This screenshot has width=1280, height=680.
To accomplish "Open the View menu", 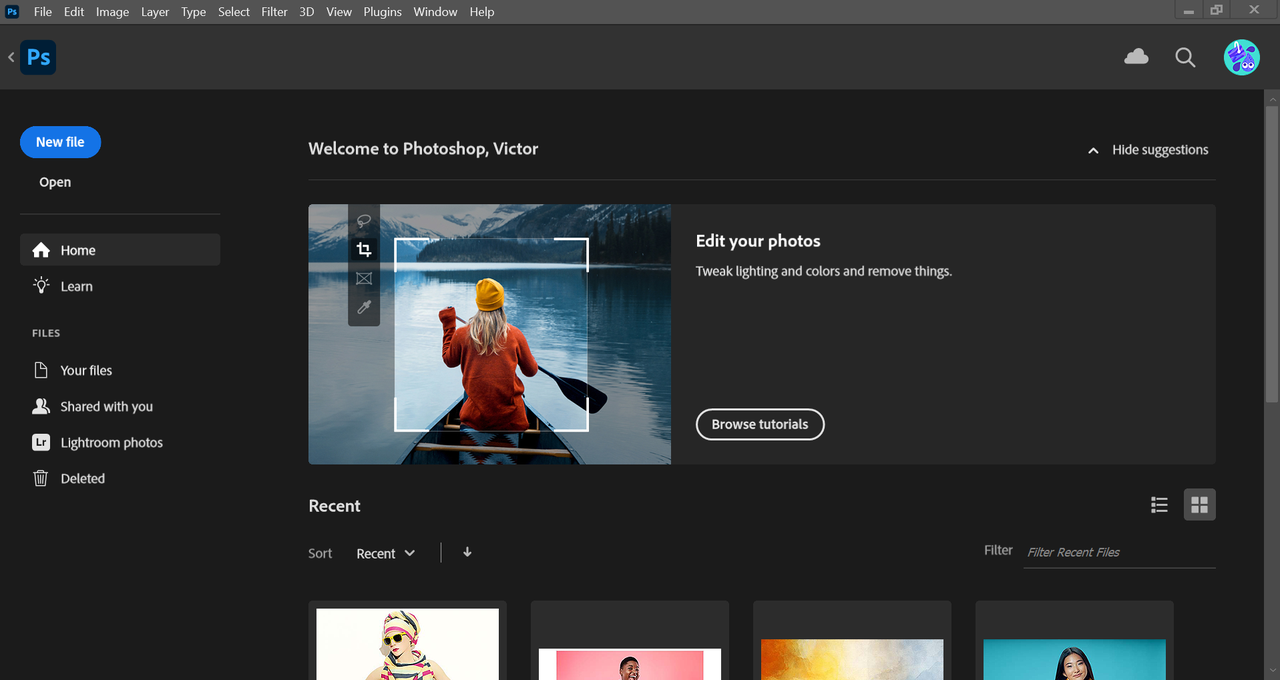I will [x=339, y=12].
